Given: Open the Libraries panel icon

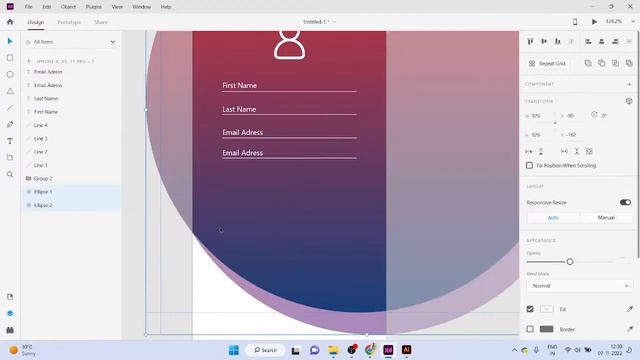Looking at the screenshot, I should (10, 297).
